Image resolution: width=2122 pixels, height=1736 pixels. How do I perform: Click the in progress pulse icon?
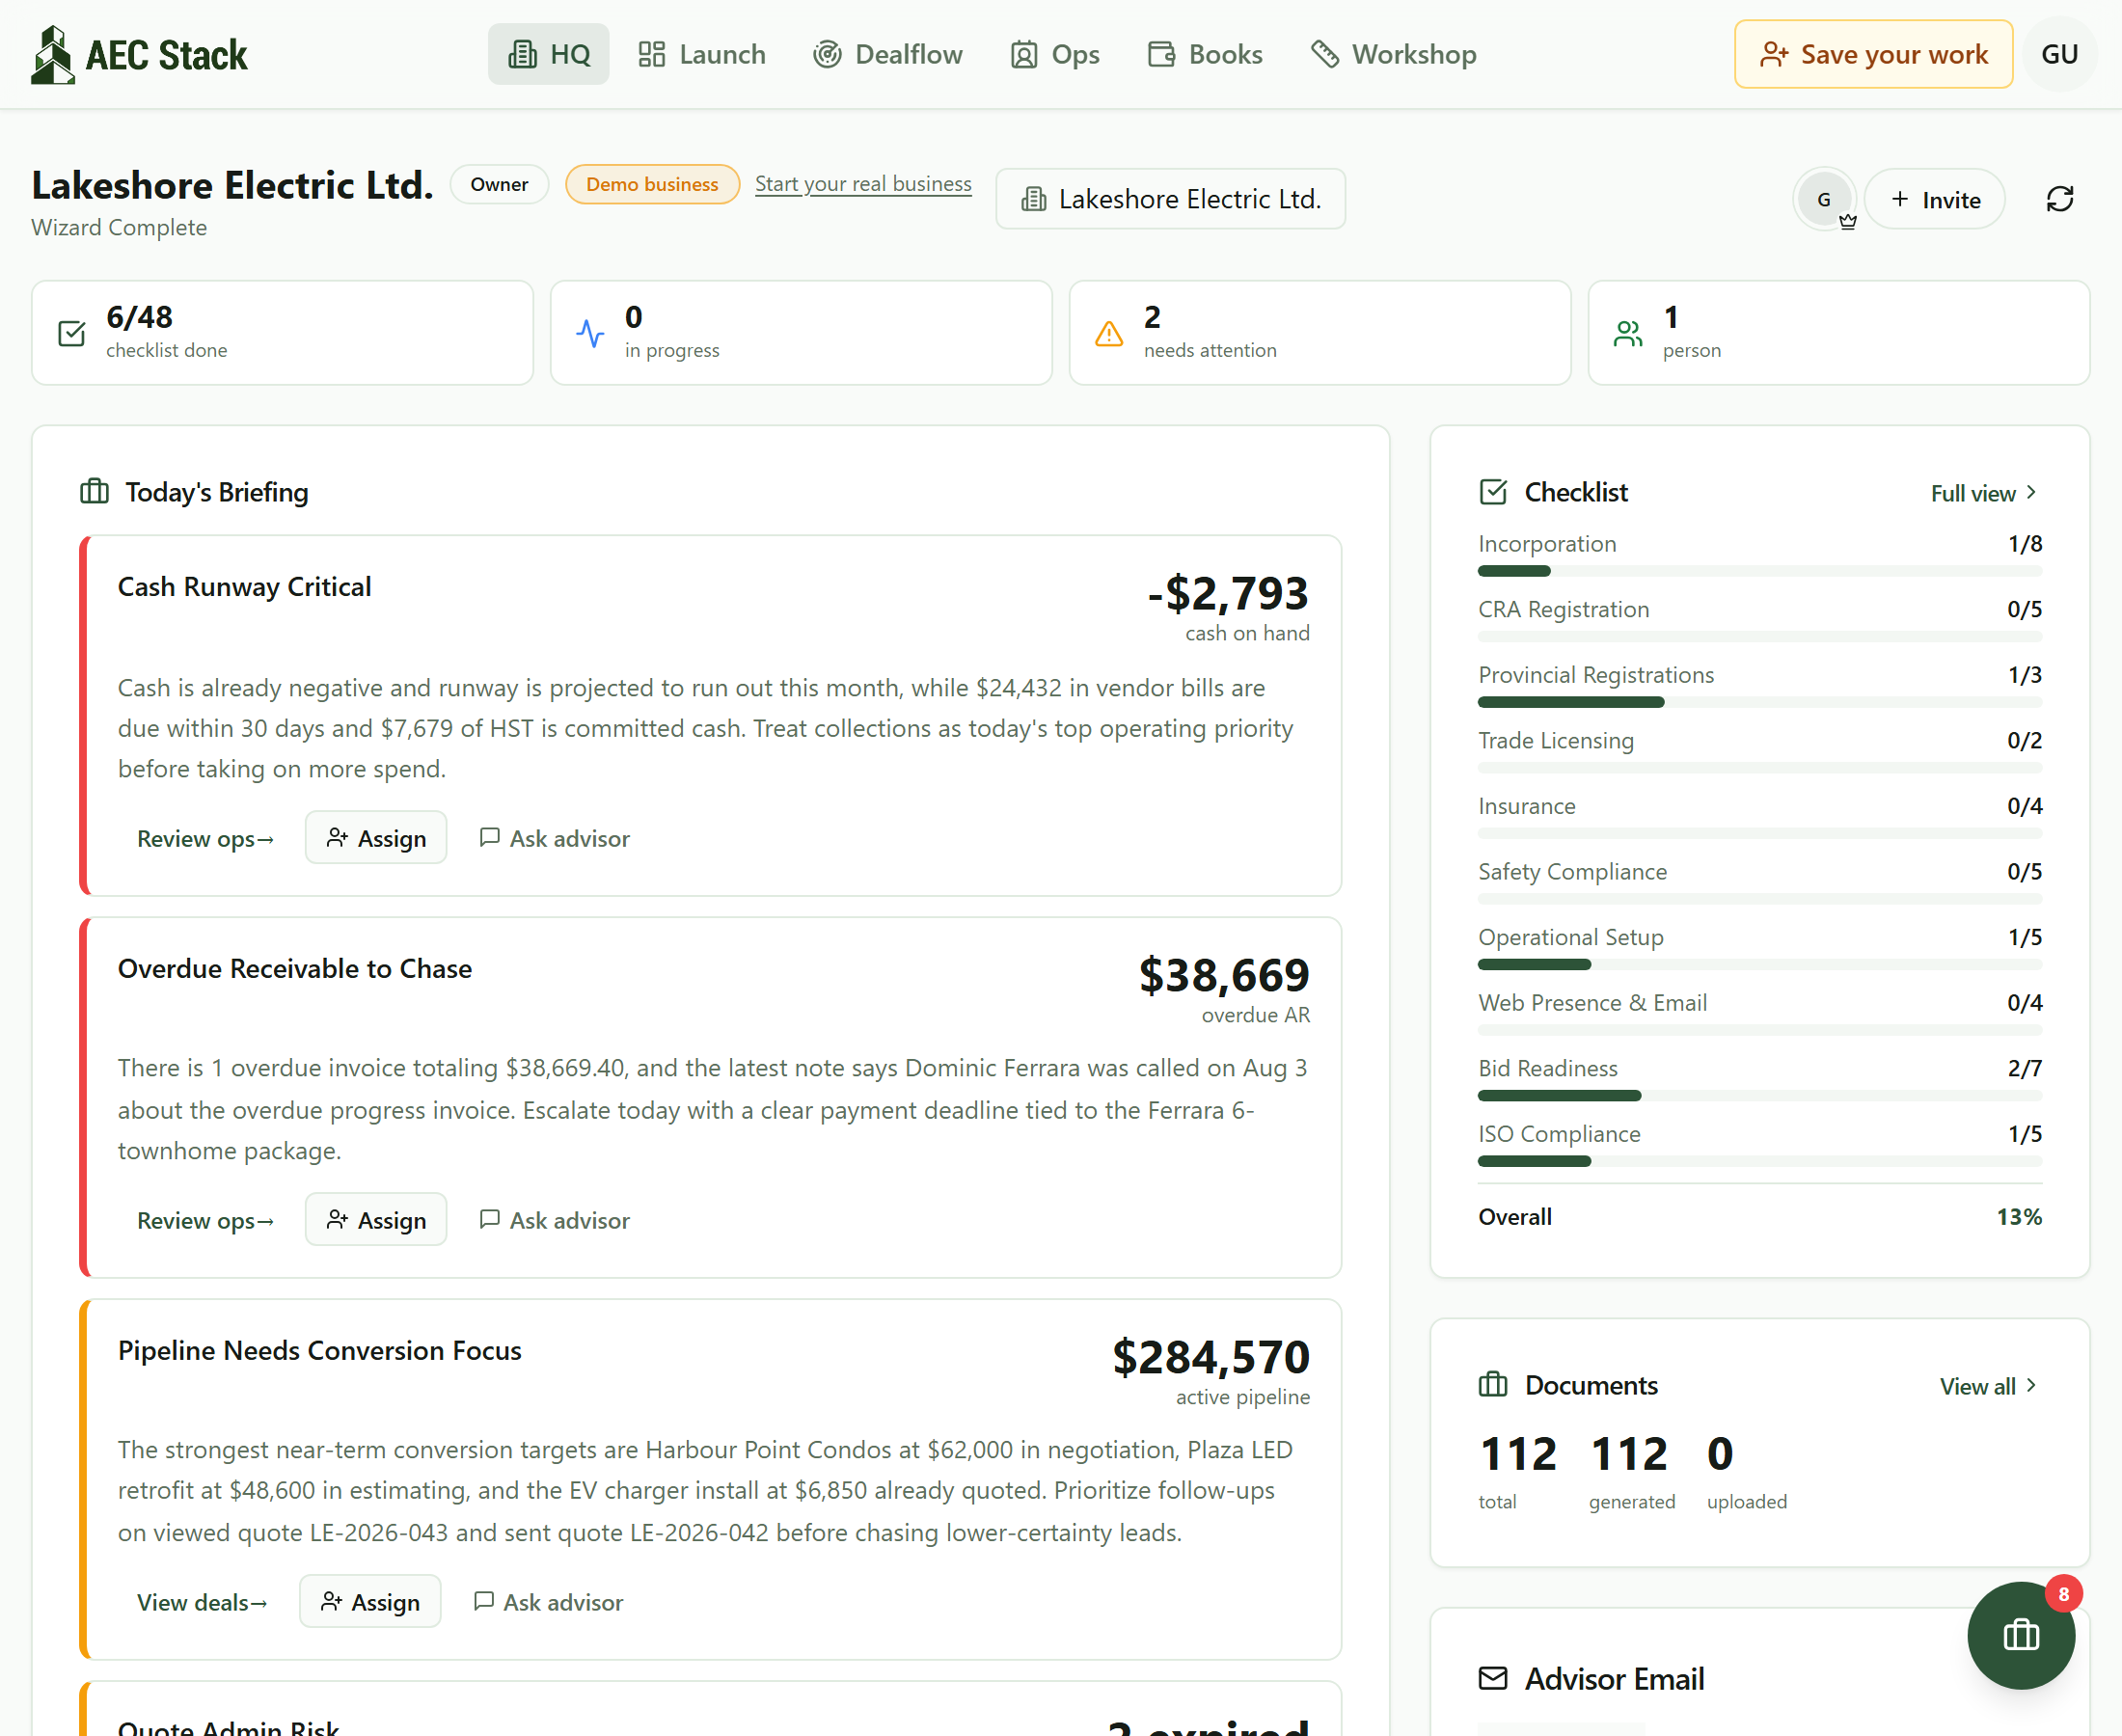[x=590, y=333]
